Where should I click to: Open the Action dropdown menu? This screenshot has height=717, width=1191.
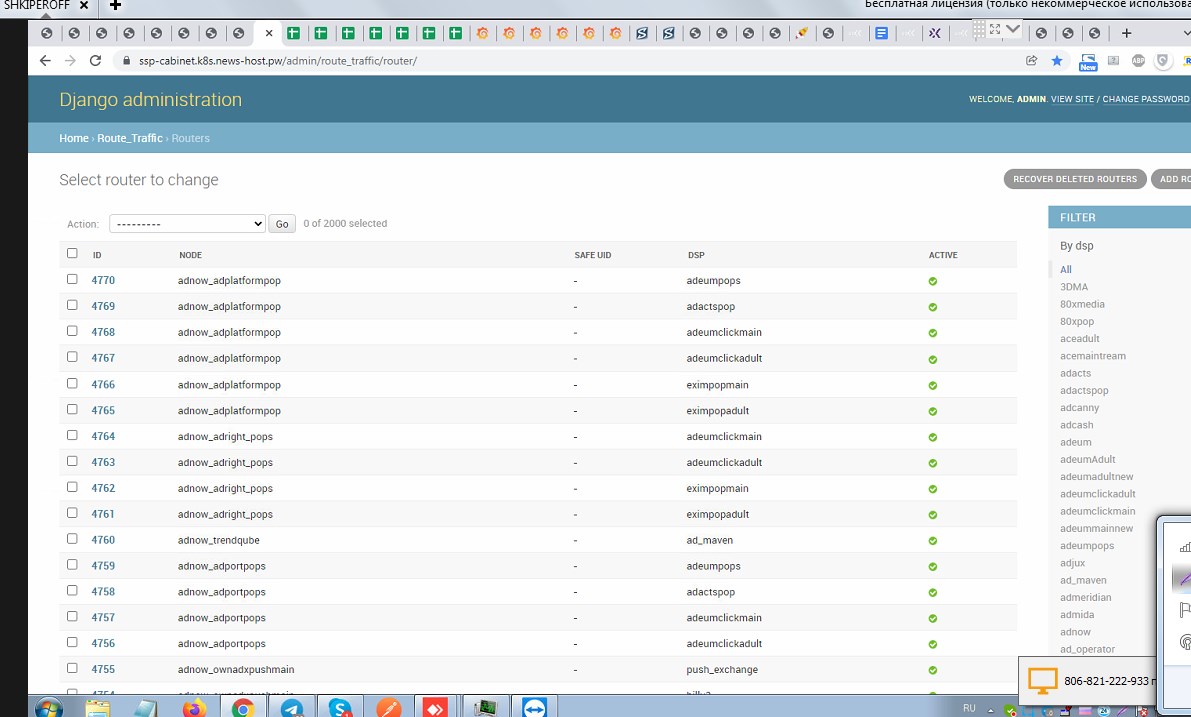pyautogui.click(x=187, y=224)
